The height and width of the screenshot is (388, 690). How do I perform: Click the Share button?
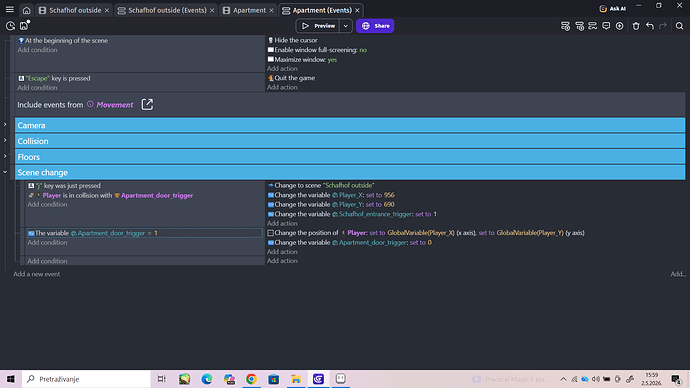pyautogui.click(x=375, y=26)
